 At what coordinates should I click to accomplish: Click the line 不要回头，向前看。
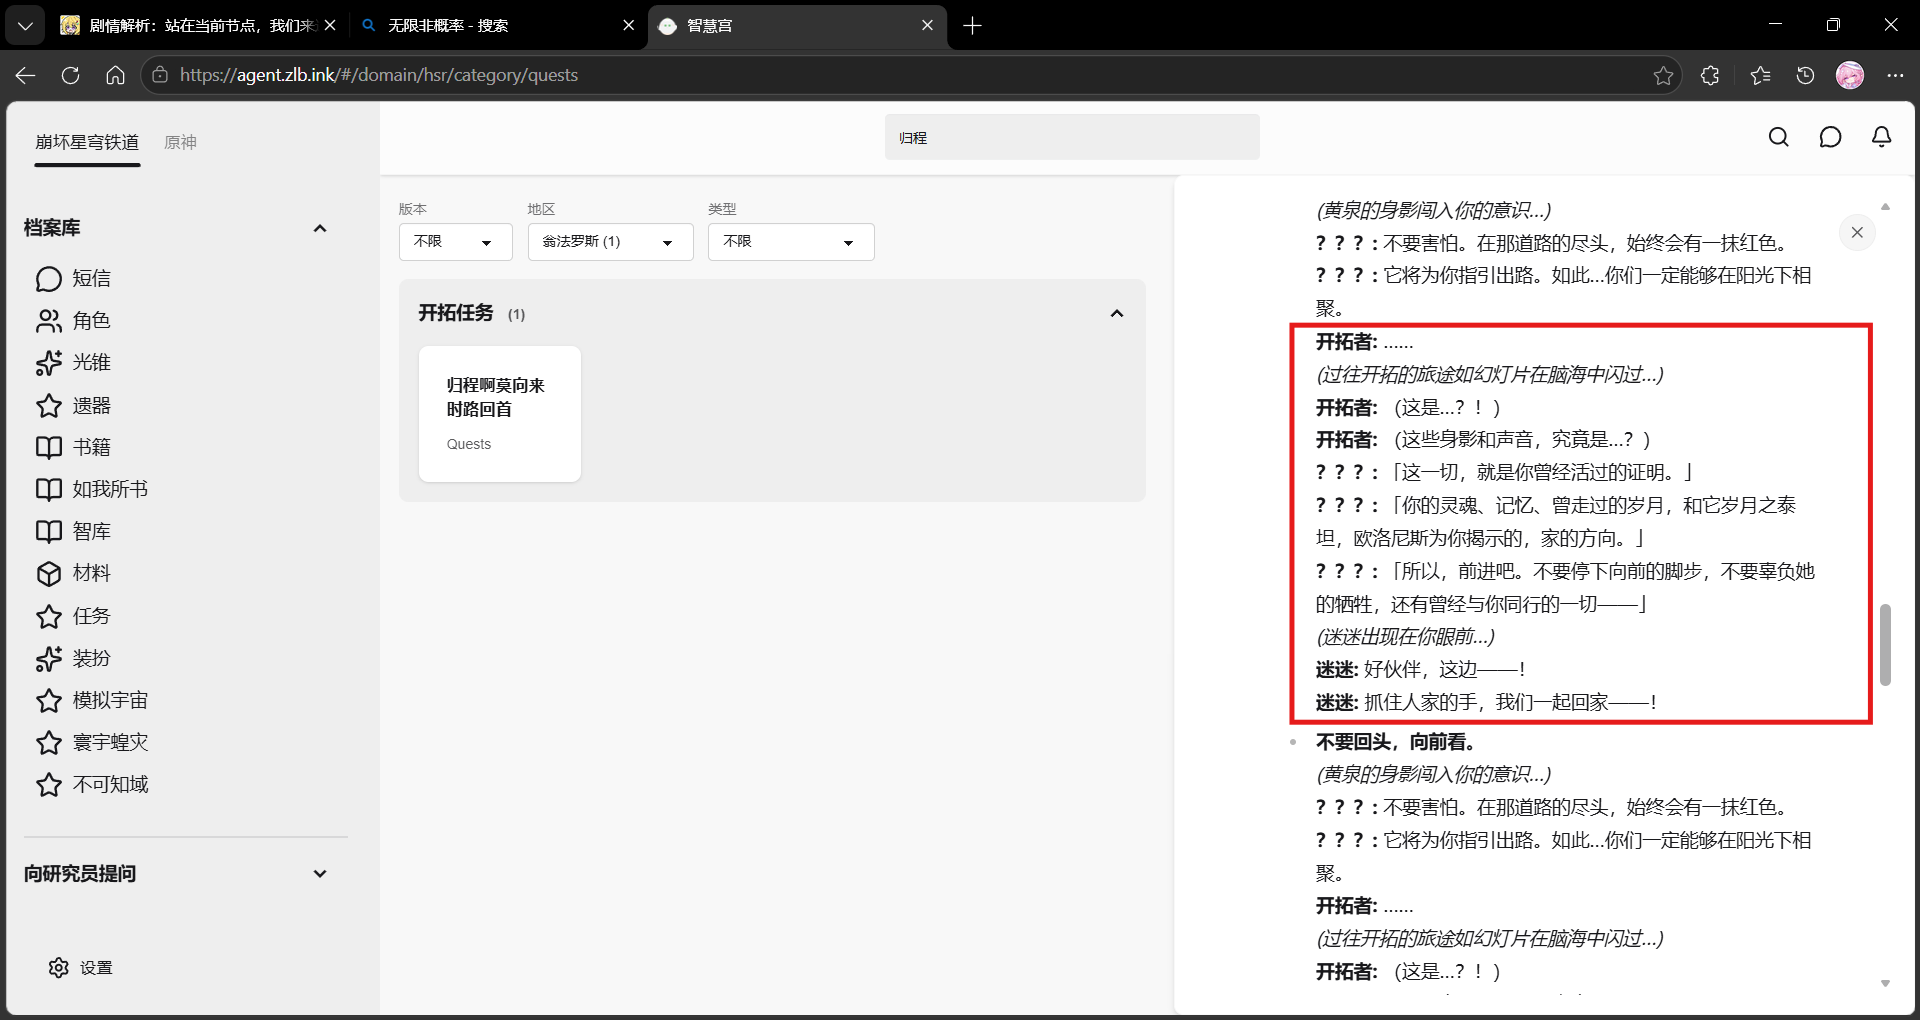click(1396, 742)
